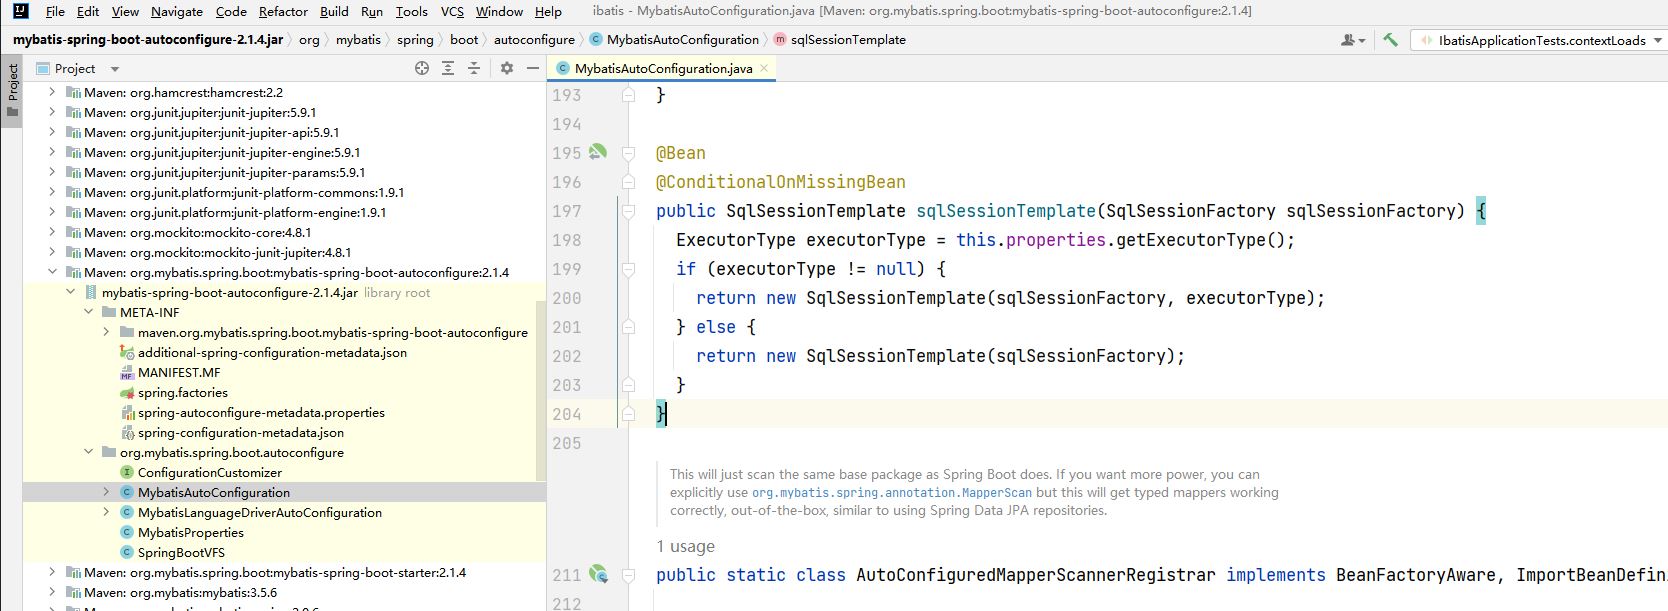Click the '1 usage' inlay hint
The height and width of the screenshot is (611, 1668).
(685, 546)
